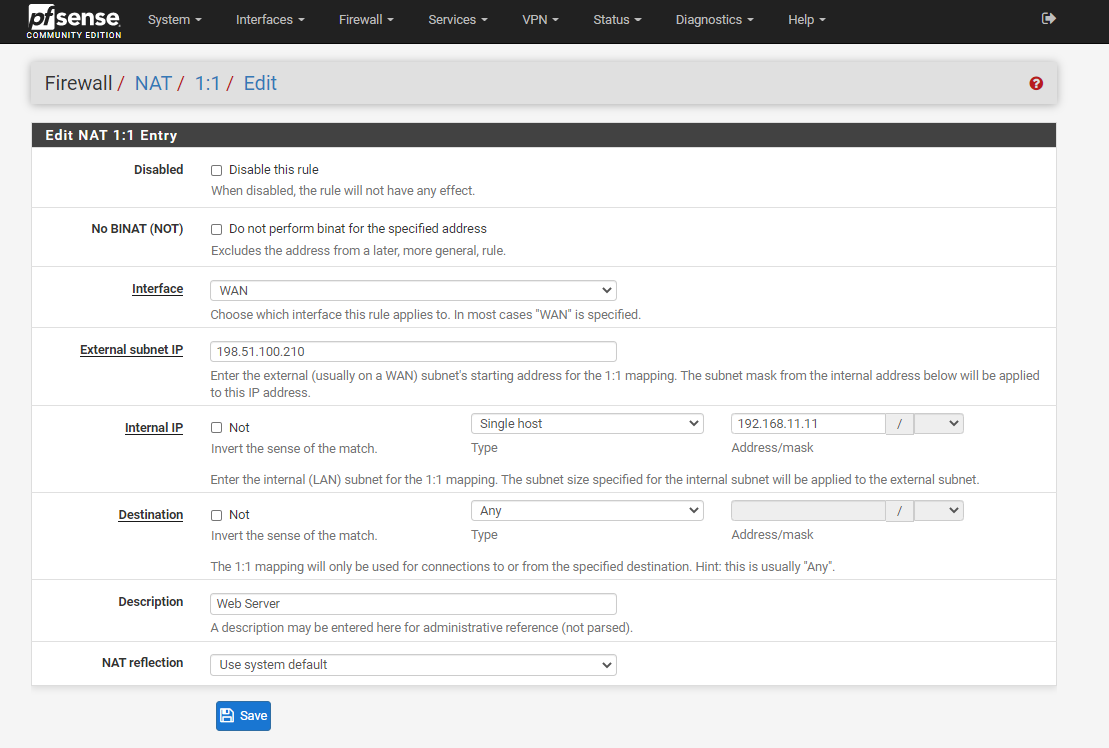Click the 1:1 breadcrumb link
Image resolution: width=1109 pixels, height=748 pixels.
click(207, 83)
